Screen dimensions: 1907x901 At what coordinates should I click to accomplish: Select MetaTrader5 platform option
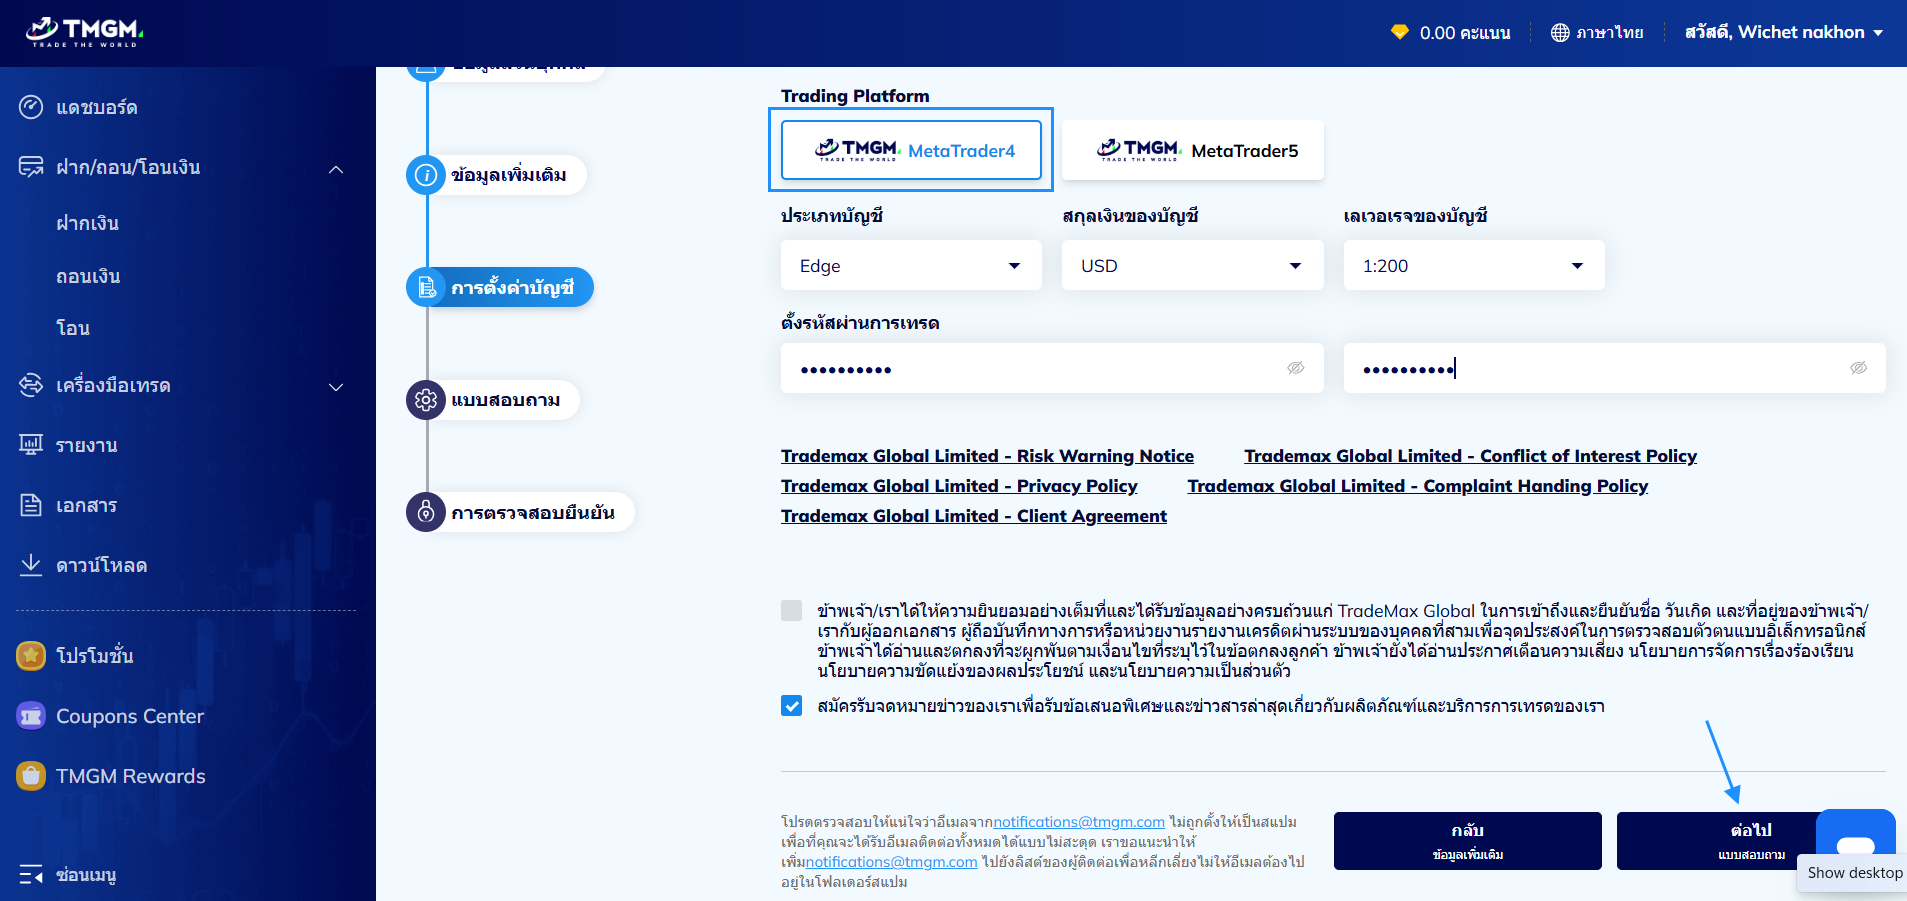[1192, 150]
